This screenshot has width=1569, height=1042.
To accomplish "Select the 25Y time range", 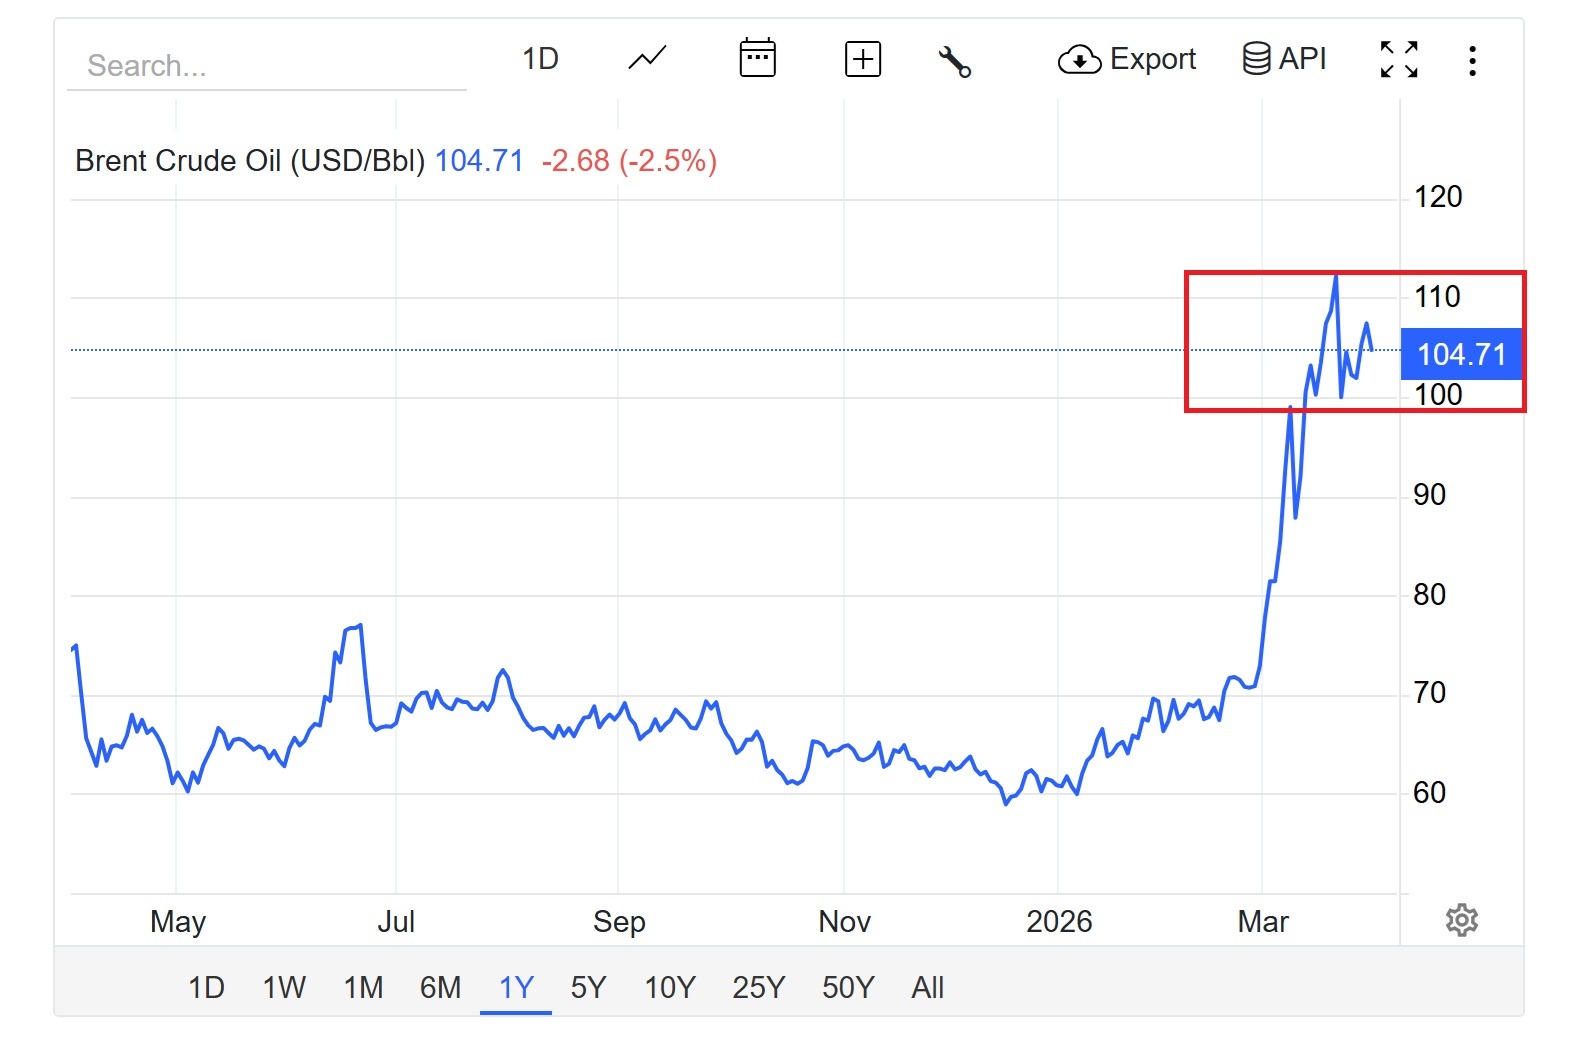I will tap(758, 988).
